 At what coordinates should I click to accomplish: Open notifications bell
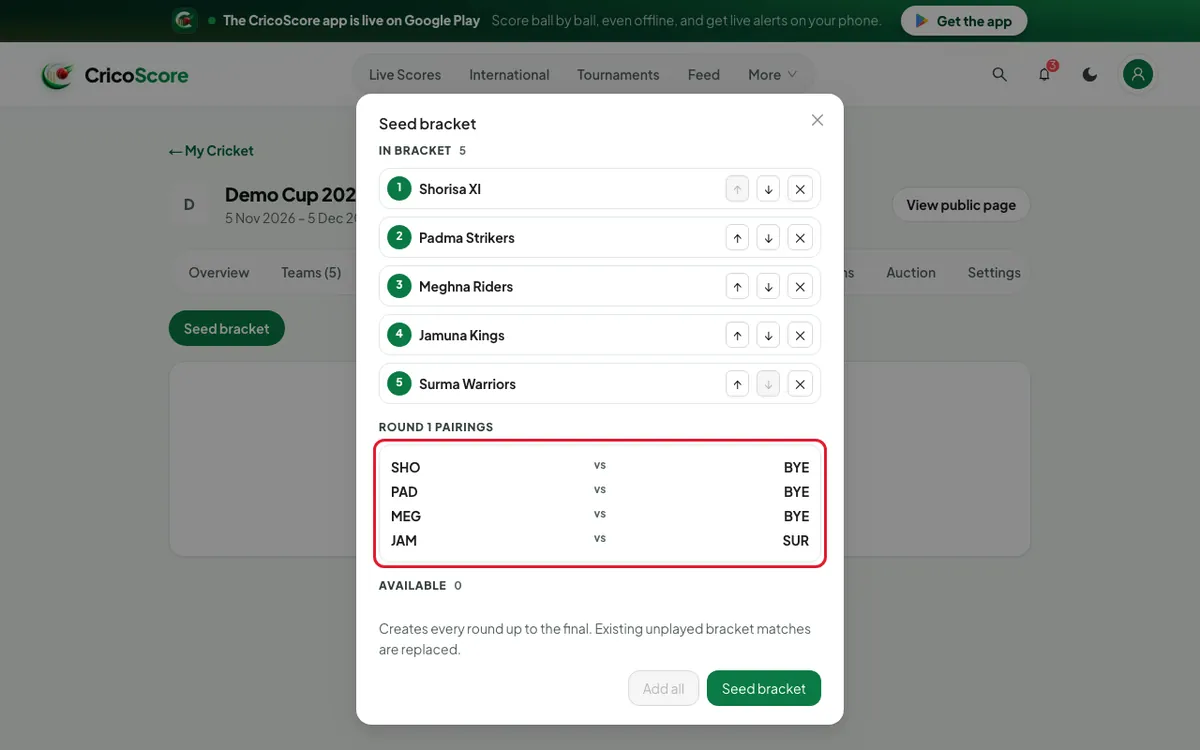(1045, 74)
